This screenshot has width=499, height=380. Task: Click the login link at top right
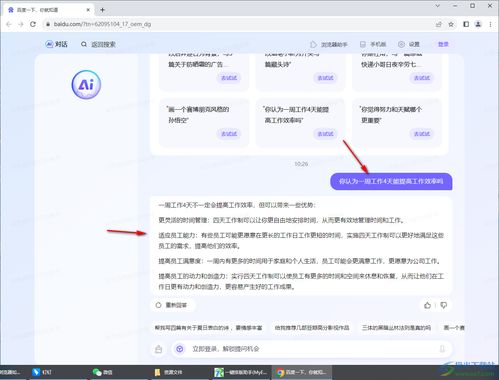(443, 44)
